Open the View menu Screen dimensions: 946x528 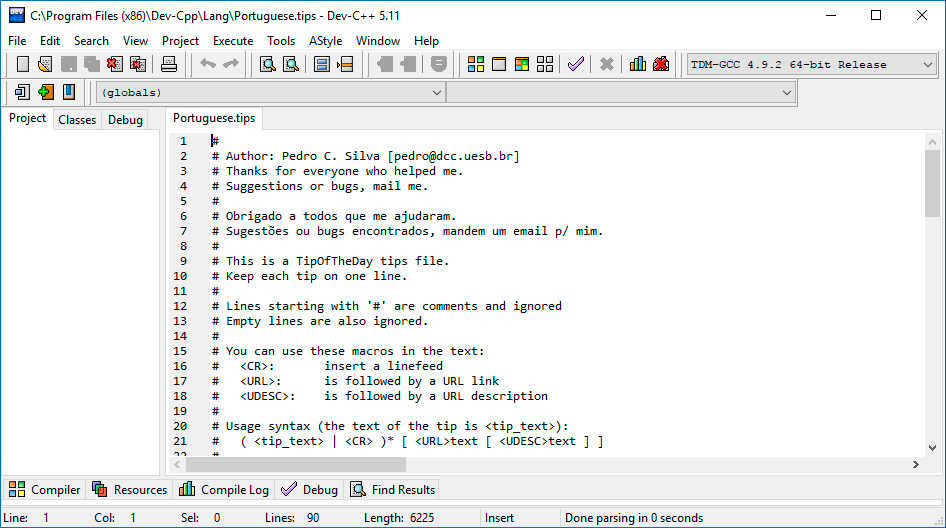[135, 40]
